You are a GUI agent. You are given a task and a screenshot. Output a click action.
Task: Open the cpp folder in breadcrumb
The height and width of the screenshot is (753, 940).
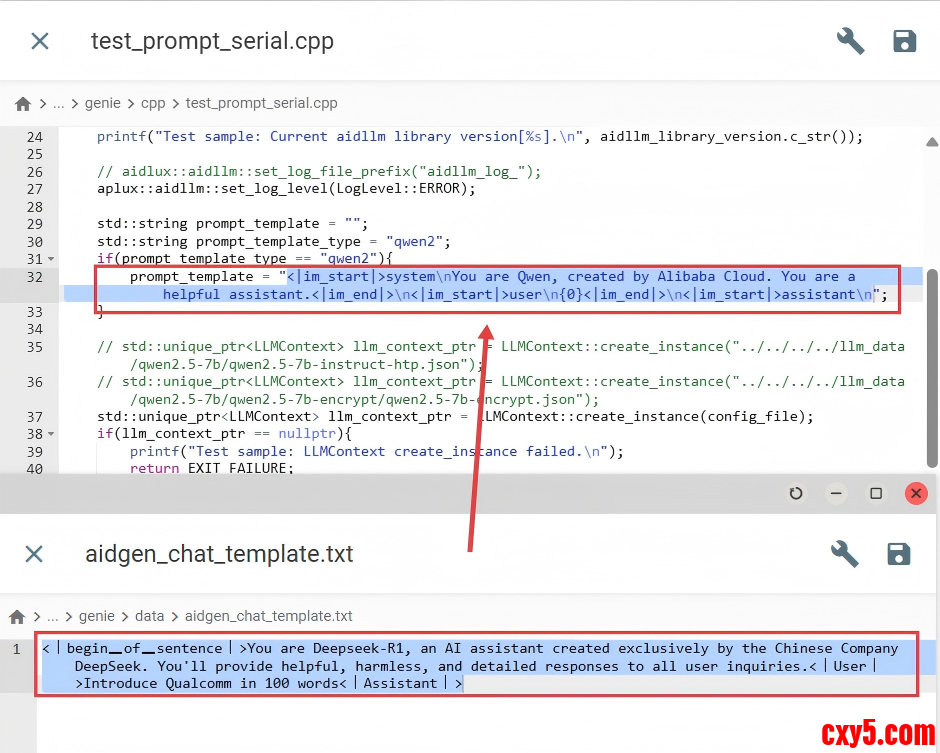click(153, 104)
